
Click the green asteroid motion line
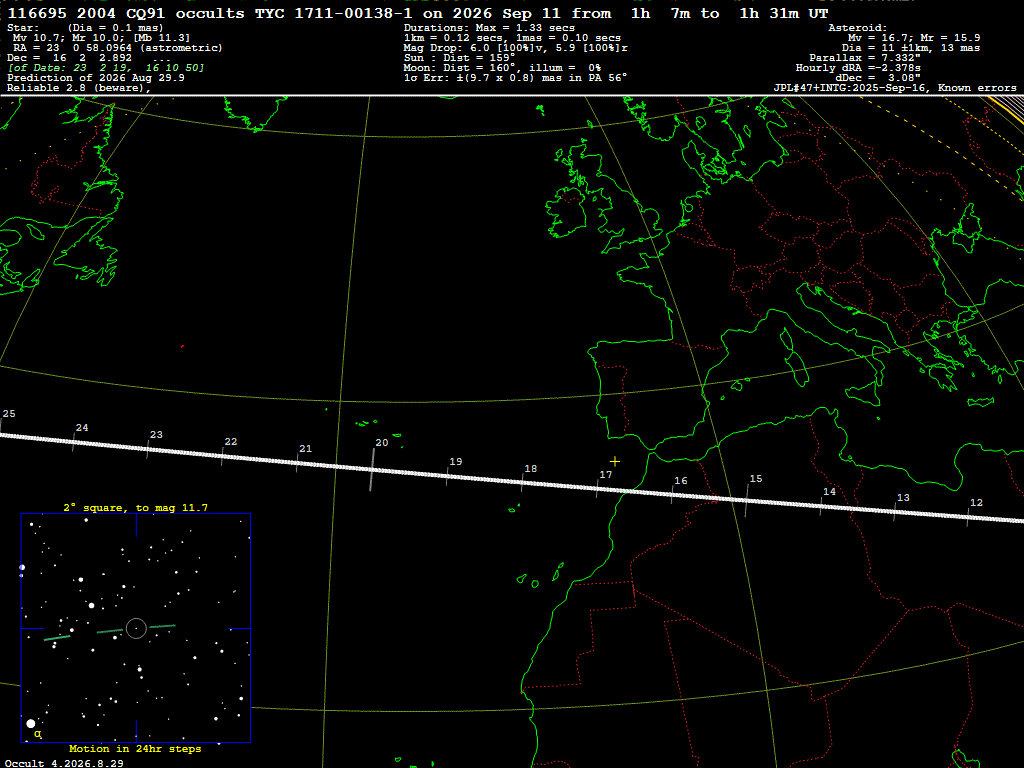[110, 632]
